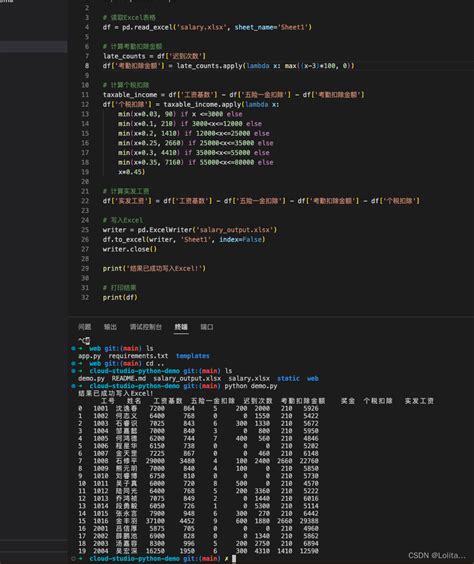The height and width of the screenshot is (564, 474).
Task: Click the command marker dot beside 'web git:(main) ls'
Action: [x=73, y=348]
